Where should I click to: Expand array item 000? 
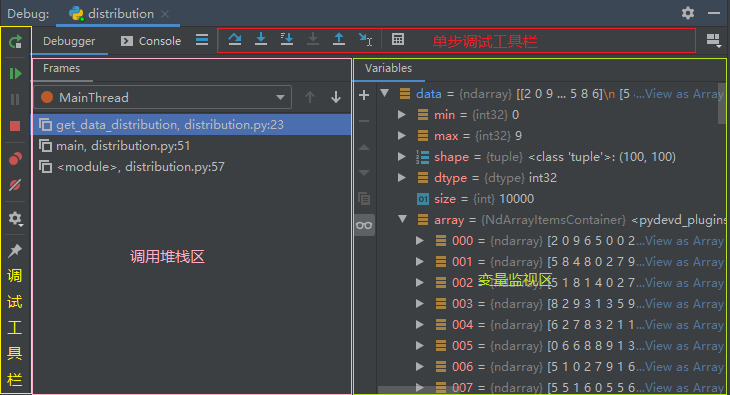(x=419, y=240)
